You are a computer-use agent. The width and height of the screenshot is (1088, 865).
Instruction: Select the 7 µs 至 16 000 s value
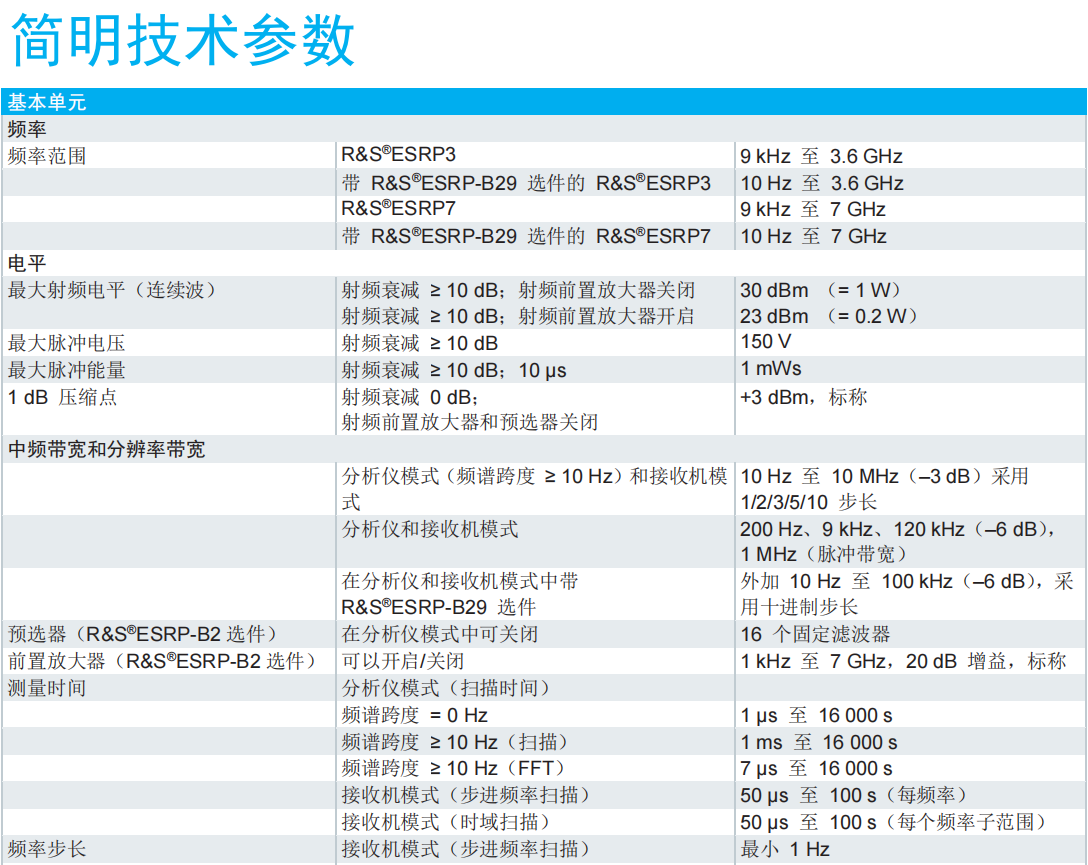816,769
